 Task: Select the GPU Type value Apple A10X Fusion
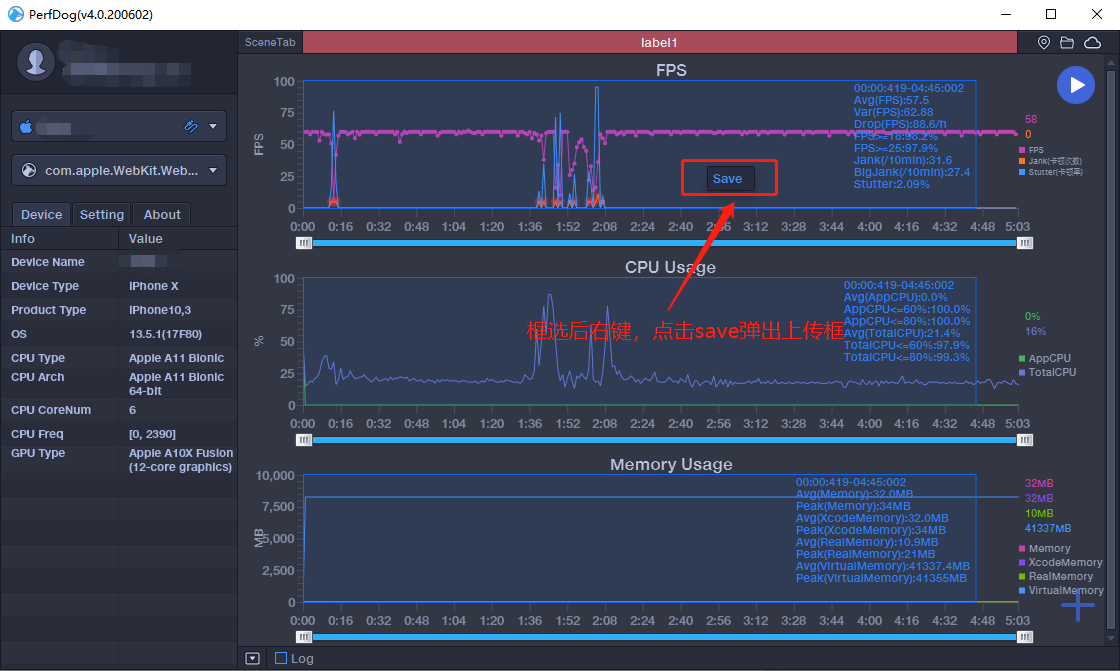[x=181, y=460]
